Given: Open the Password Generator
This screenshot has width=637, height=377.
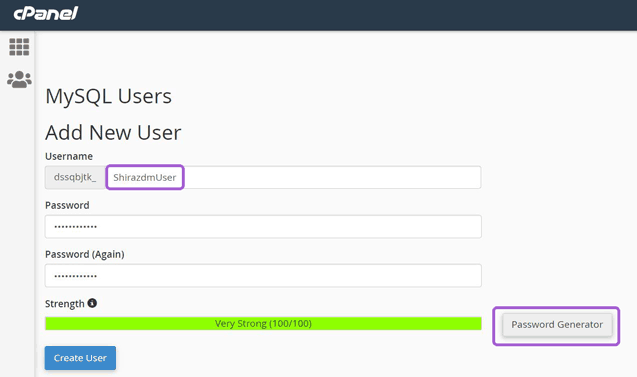Looking at the screenshot, I should click(x=557, y=325).
